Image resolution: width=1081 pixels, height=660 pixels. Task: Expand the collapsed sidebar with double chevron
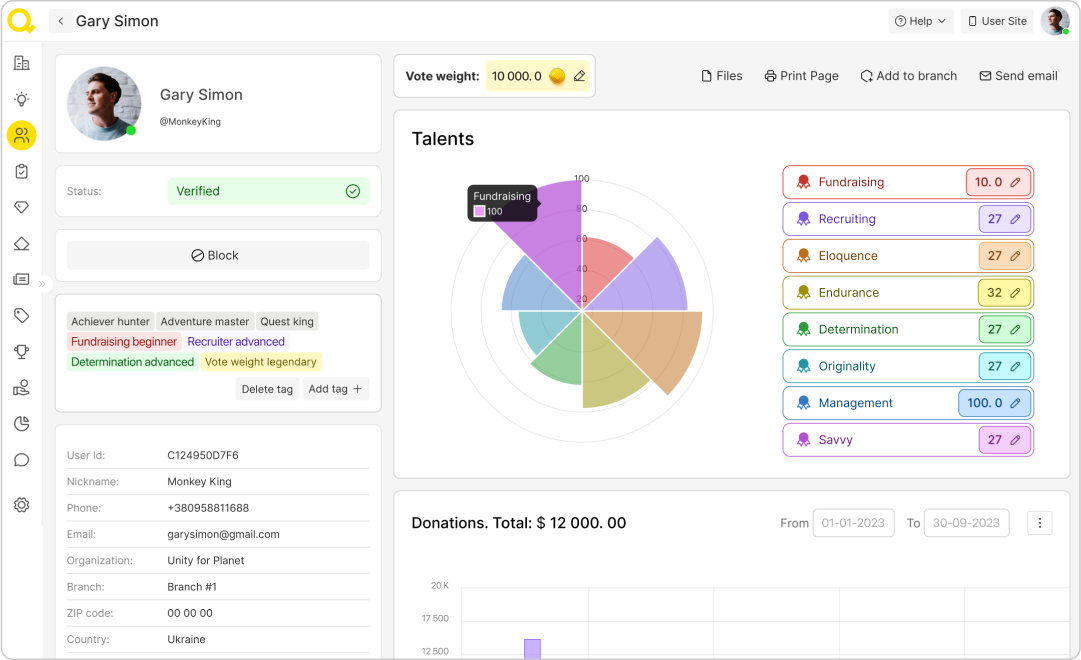(x=42, y=284)
